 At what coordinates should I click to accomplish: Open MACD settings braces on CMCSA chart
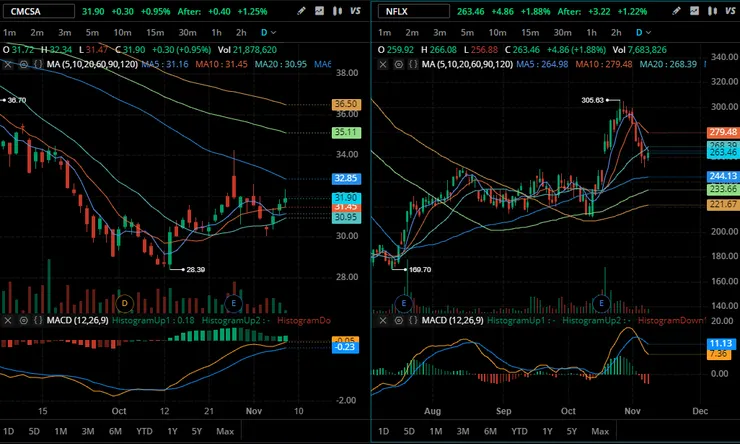point(38,320)
